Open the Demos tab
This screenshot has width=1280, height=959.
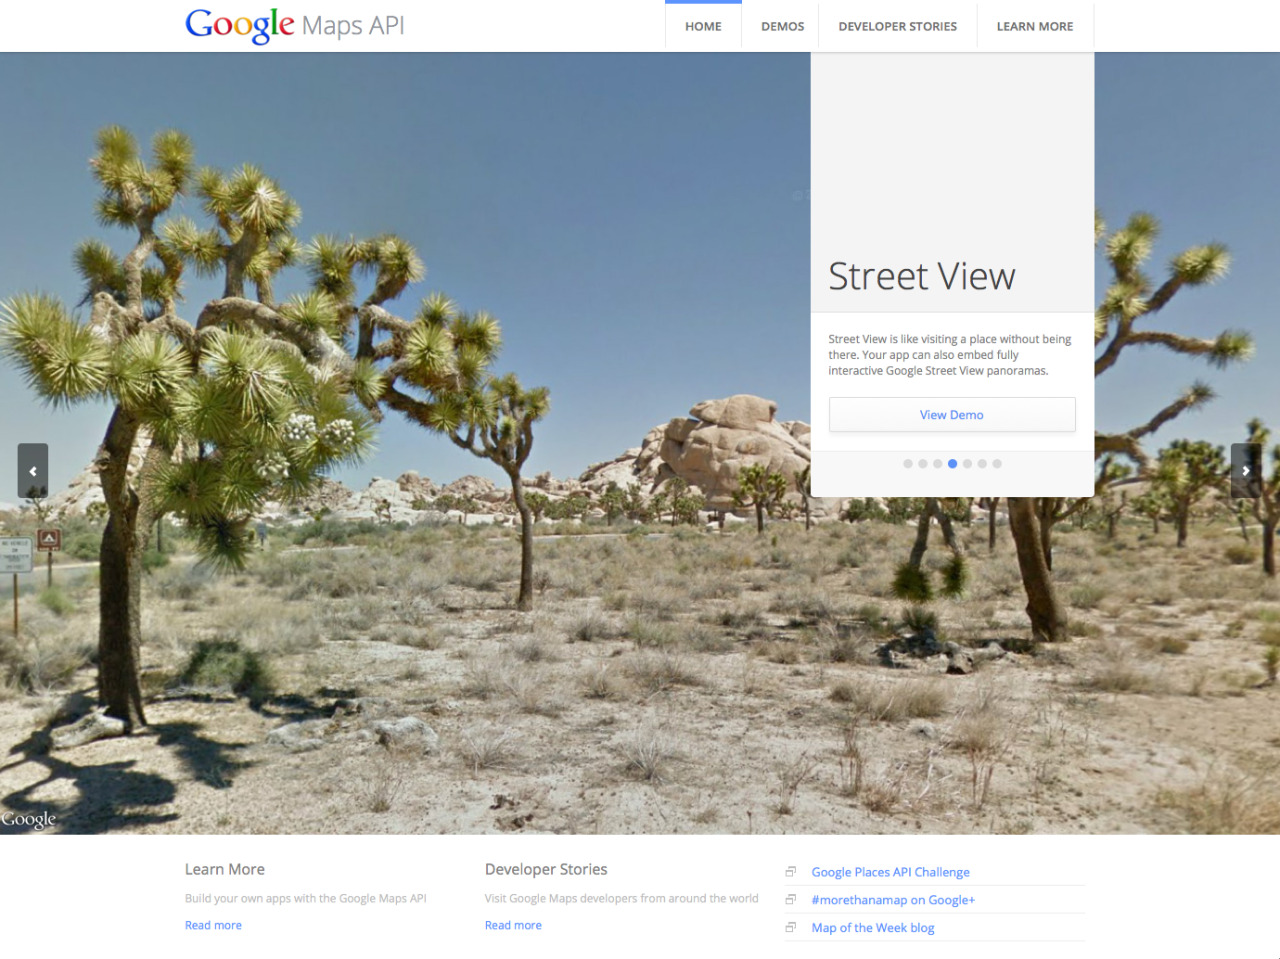[782, 26]
